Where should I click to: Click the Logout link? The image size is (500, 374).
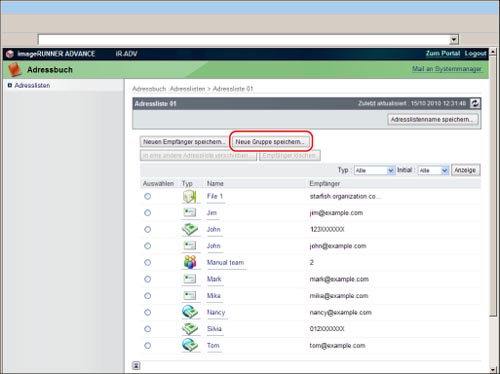tap(475, 53)
